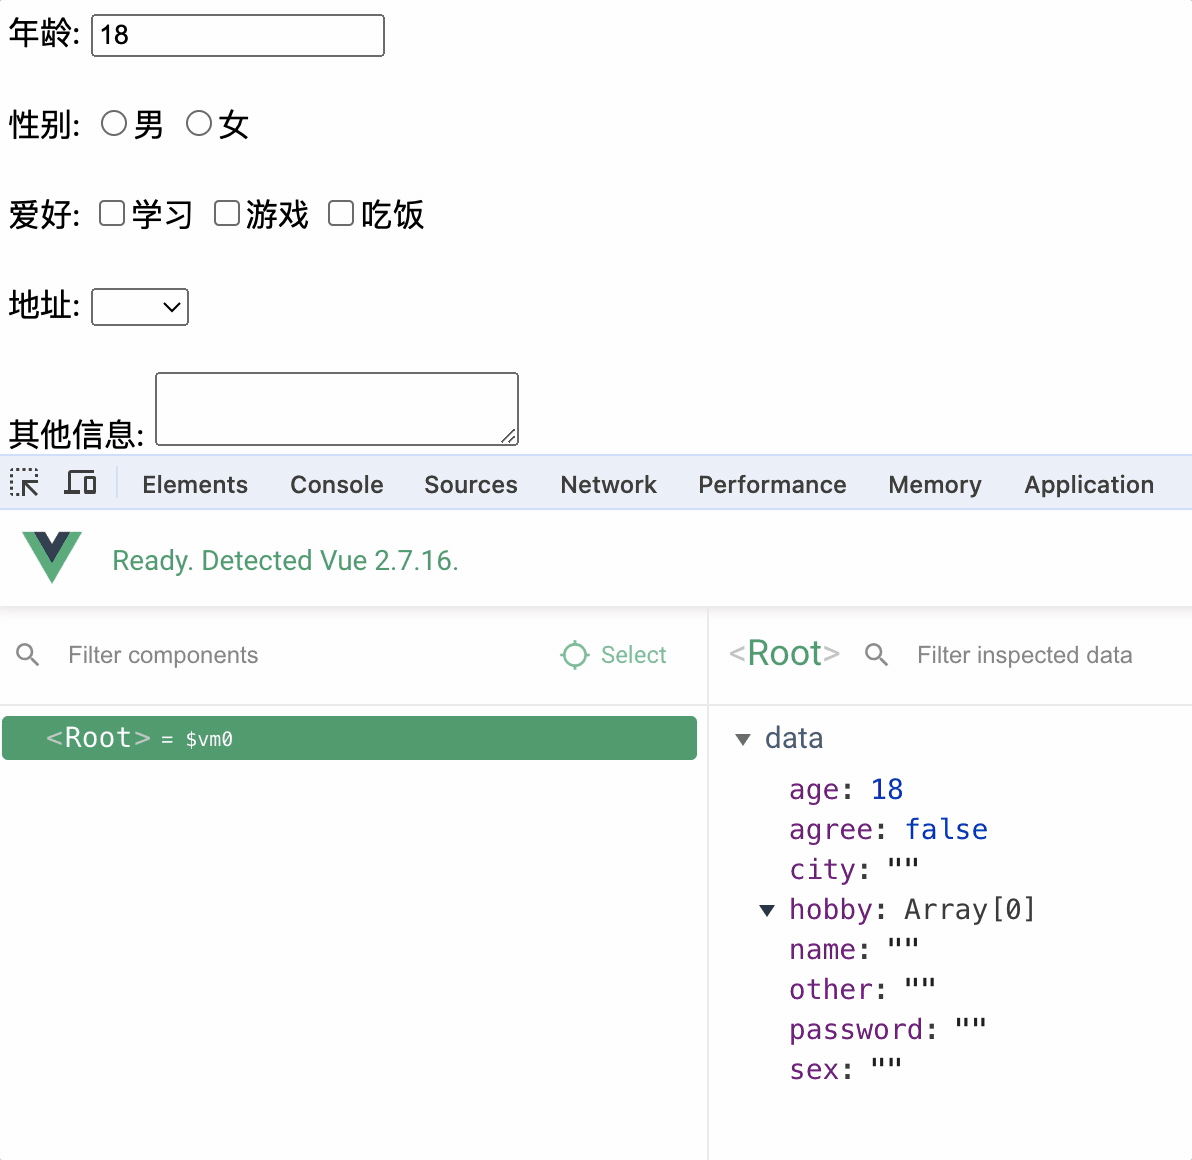The image size is (1192, 1160).
Task: Click the Vue logo icon
Action: pos(52,557)
